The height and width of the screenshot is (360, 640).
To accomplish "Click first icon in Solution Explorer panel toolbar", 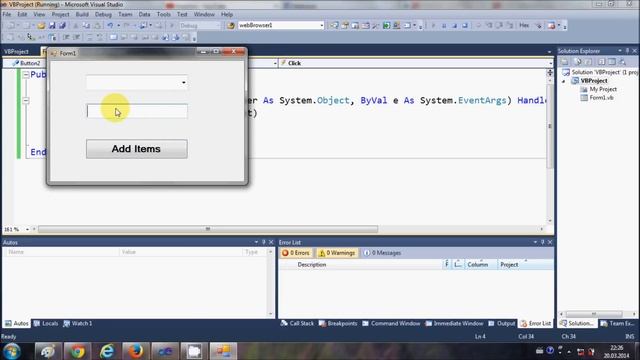I will pos(564,62).
